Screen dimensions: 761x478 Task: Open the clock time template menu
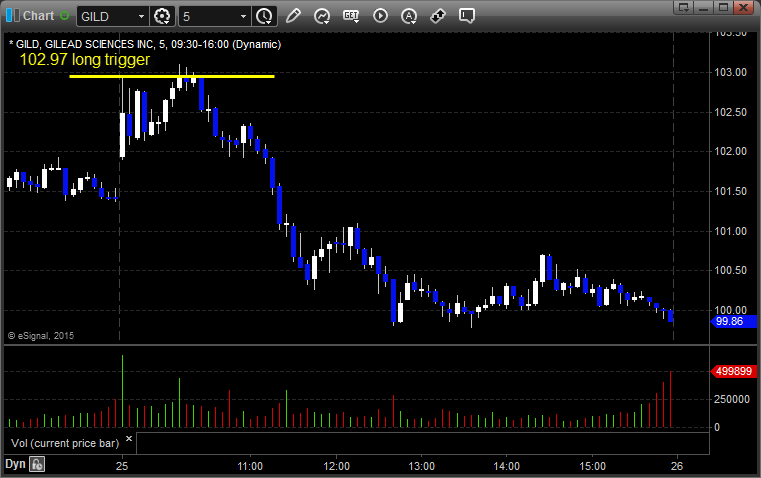[265, 16]
